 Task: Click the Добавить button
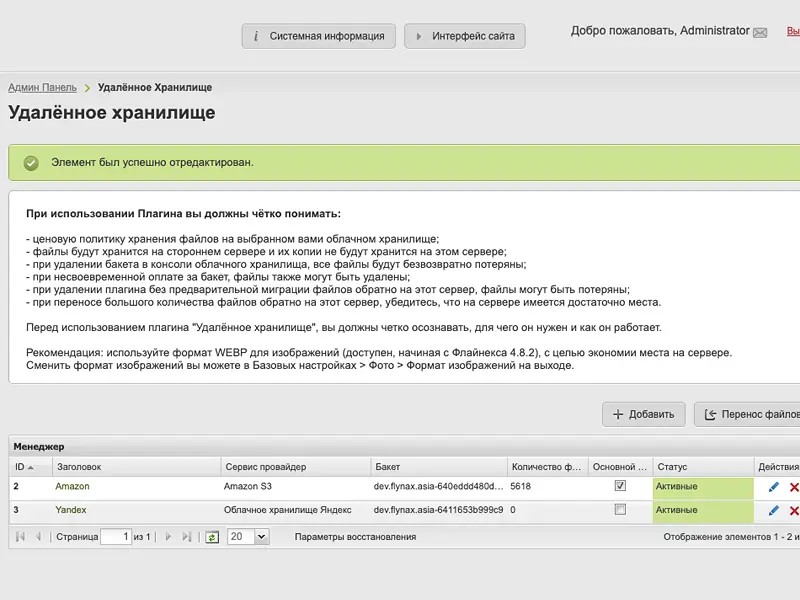[644, 414]
